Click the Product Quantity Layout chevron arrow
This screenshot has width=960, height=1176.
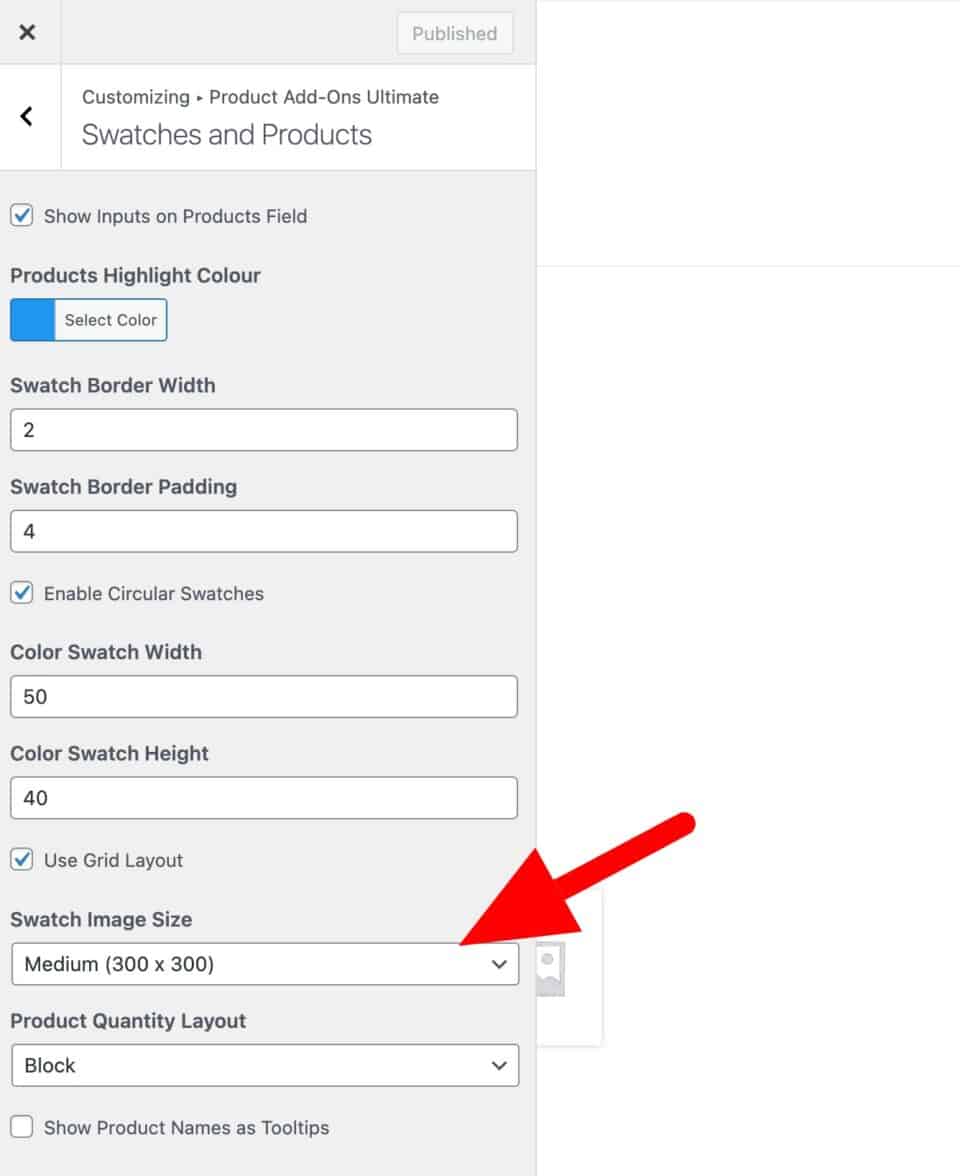[x=499, y=1065]
